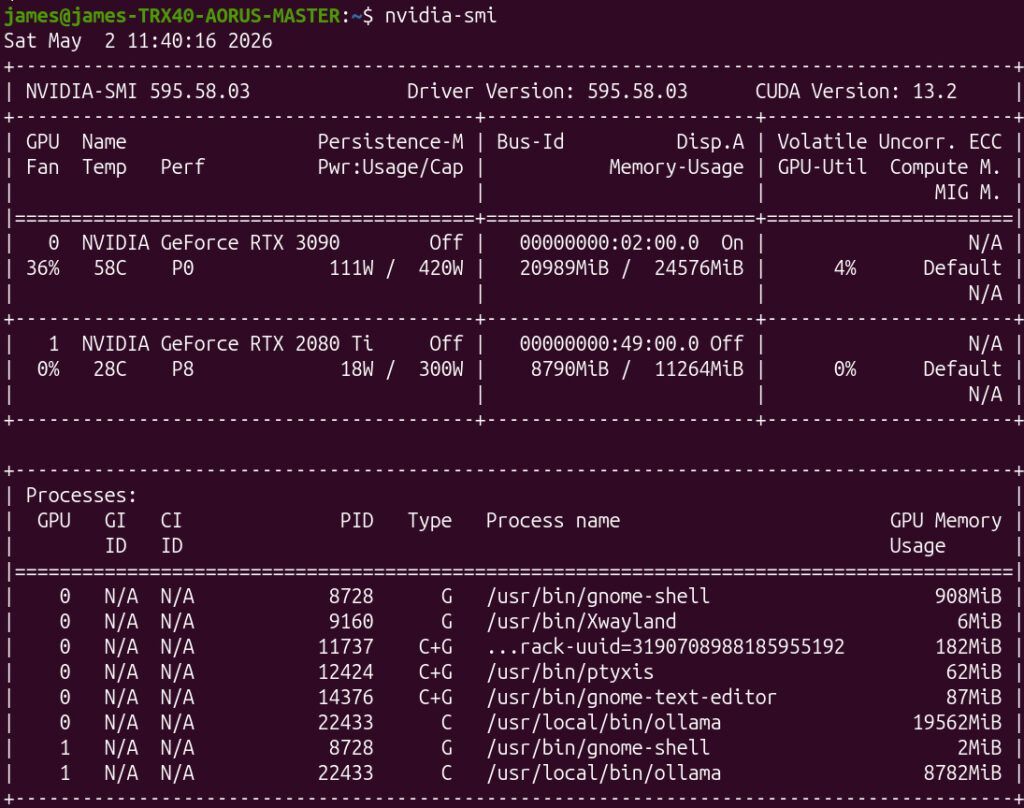Click the 24576MiB total memory value
Image resolution: width=1024 pixels, height=808 pixels.
[699, 268]
